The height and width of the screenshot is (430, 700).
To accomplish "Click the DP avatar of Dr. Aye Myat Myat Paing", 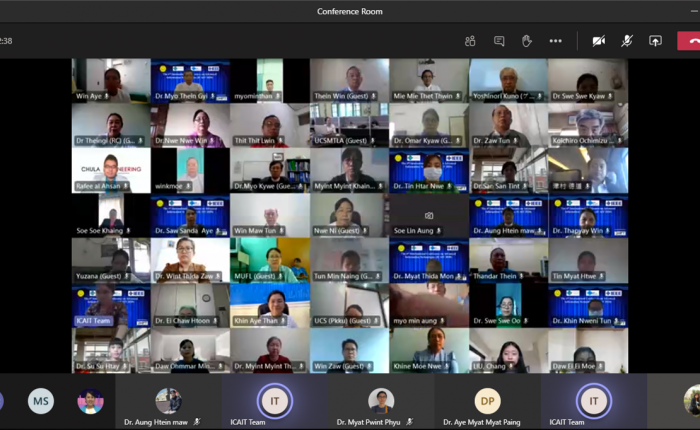I will pos(486,401).
